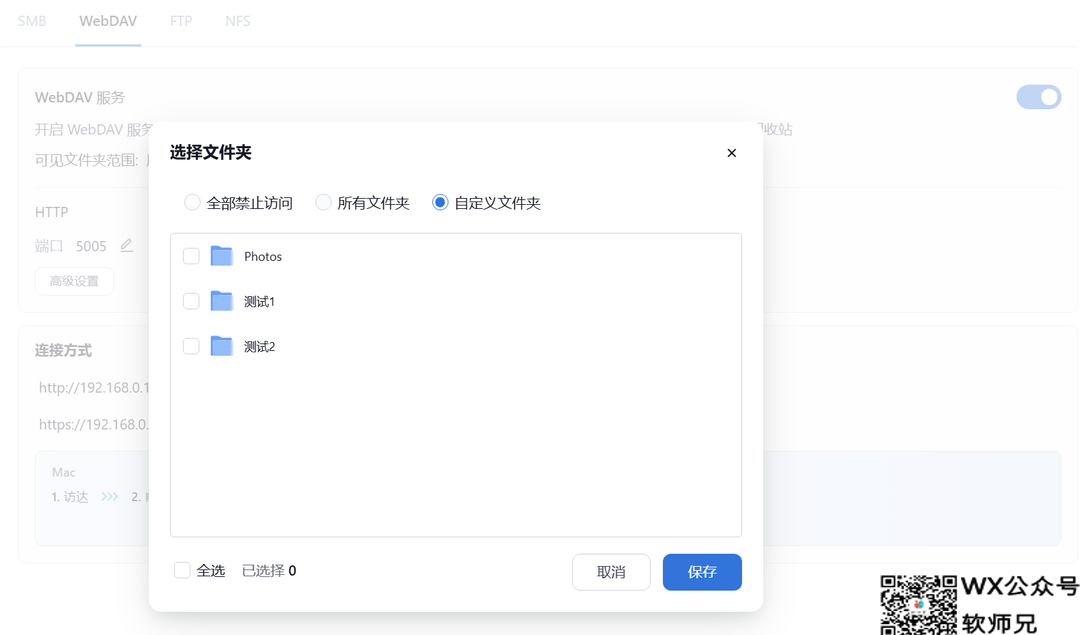Check the 测试1 folder checkbox
Screen dimensions: 1080x635
coord(191,301)
